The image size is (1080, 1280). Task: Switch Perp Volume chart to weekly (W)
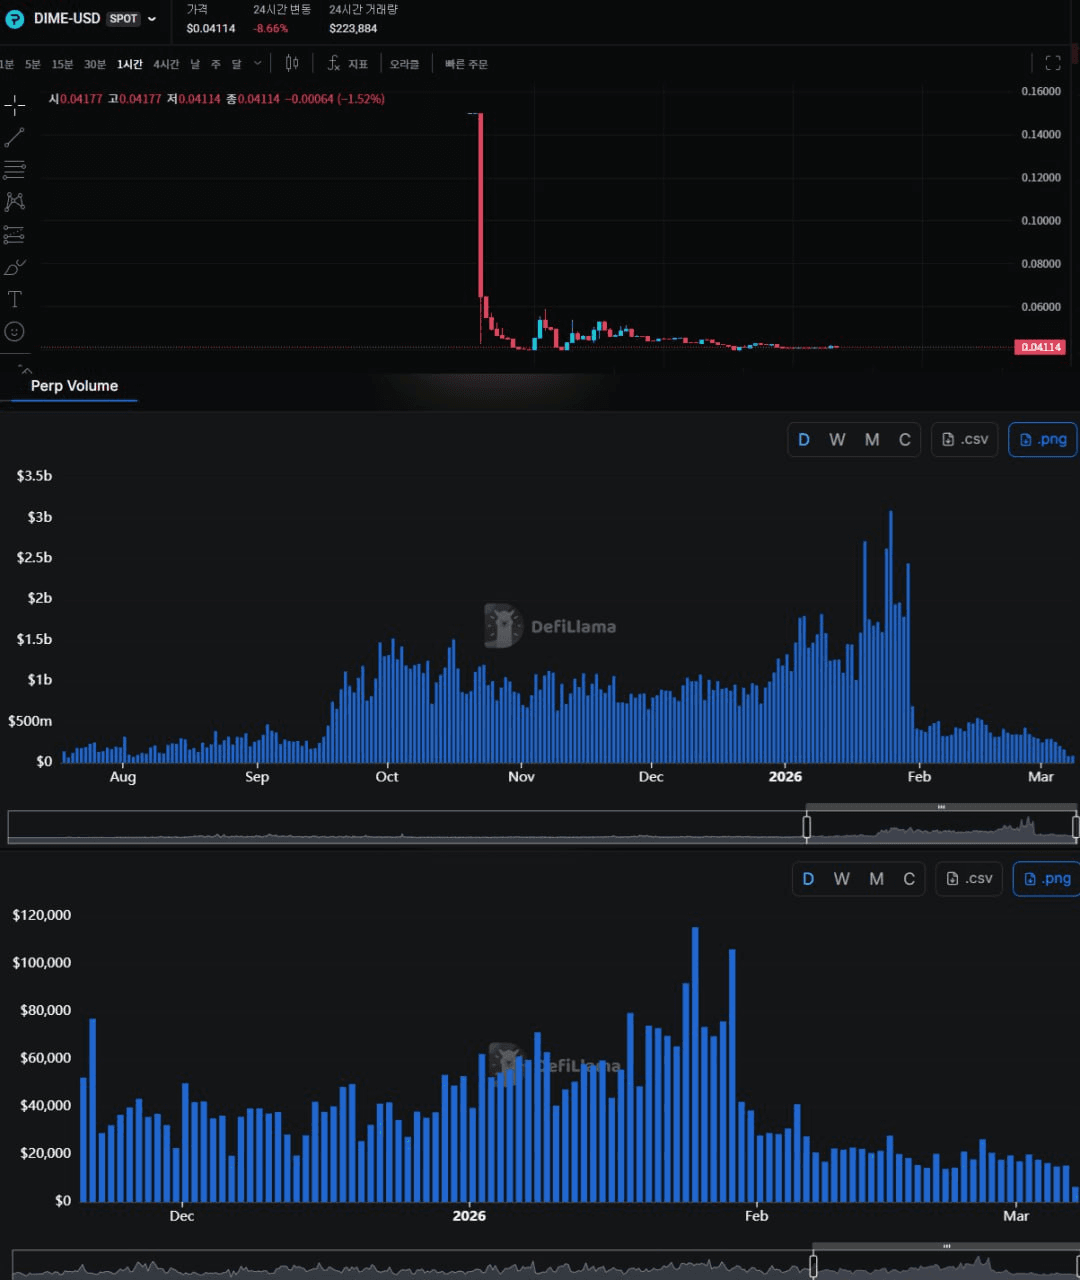[x=837, y=440]
